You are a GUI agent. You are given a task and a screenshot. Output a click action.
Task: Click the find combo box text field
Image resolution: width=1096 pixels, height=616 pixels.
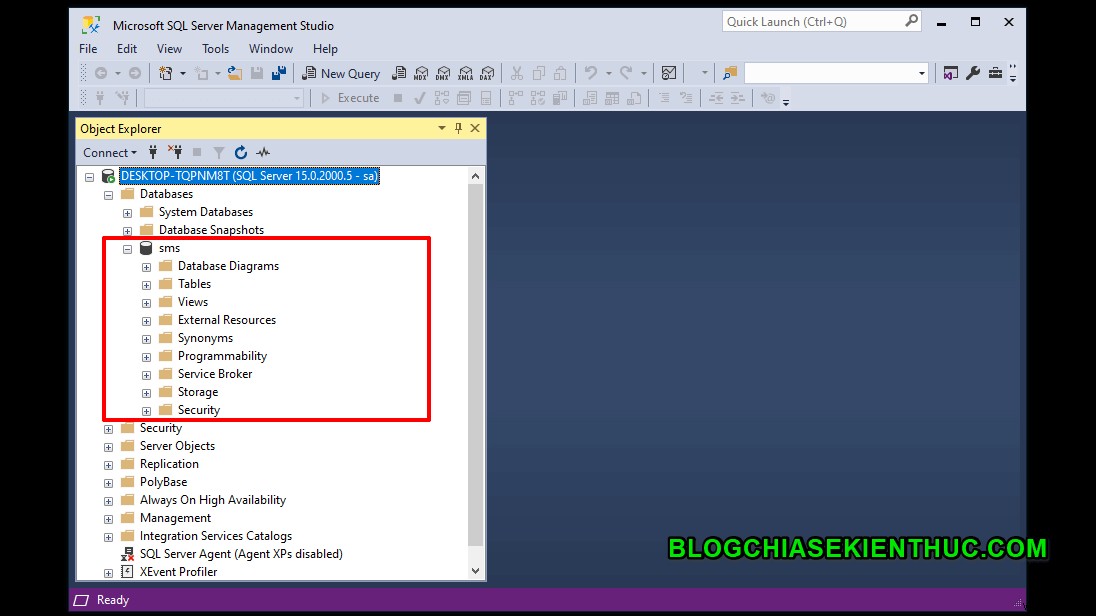[830, 73]
